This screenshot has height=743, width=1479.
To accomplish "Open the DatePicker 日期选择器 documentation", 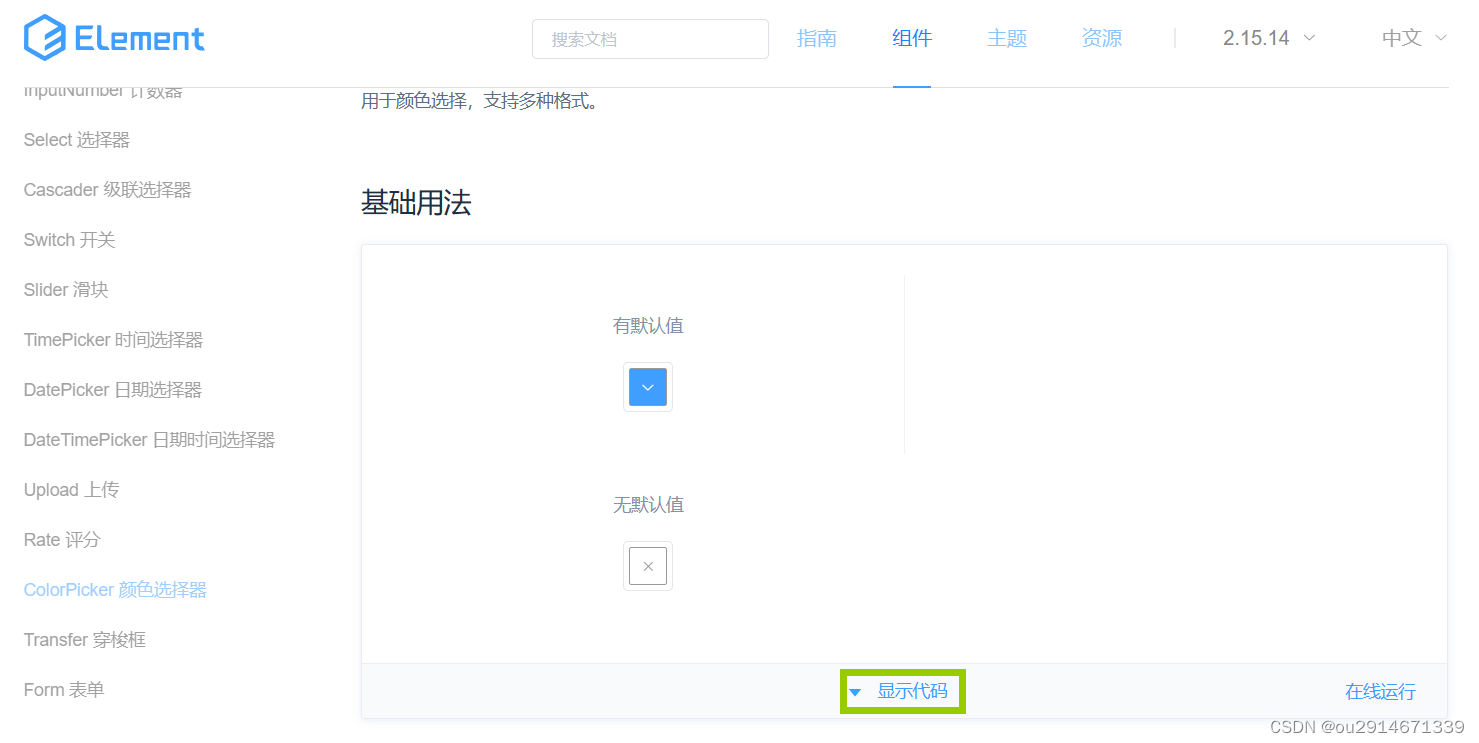I will coord(113,389).
